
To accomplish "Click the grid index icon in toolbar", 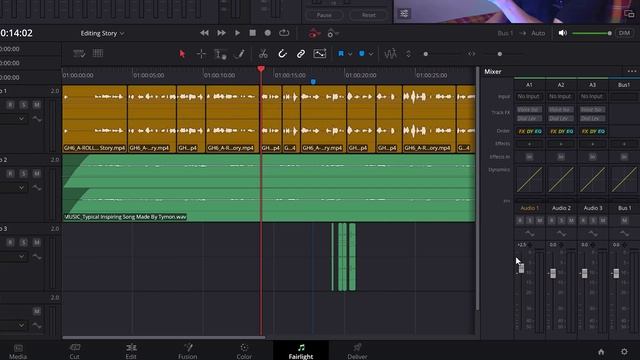I will (x=98, y=53).
